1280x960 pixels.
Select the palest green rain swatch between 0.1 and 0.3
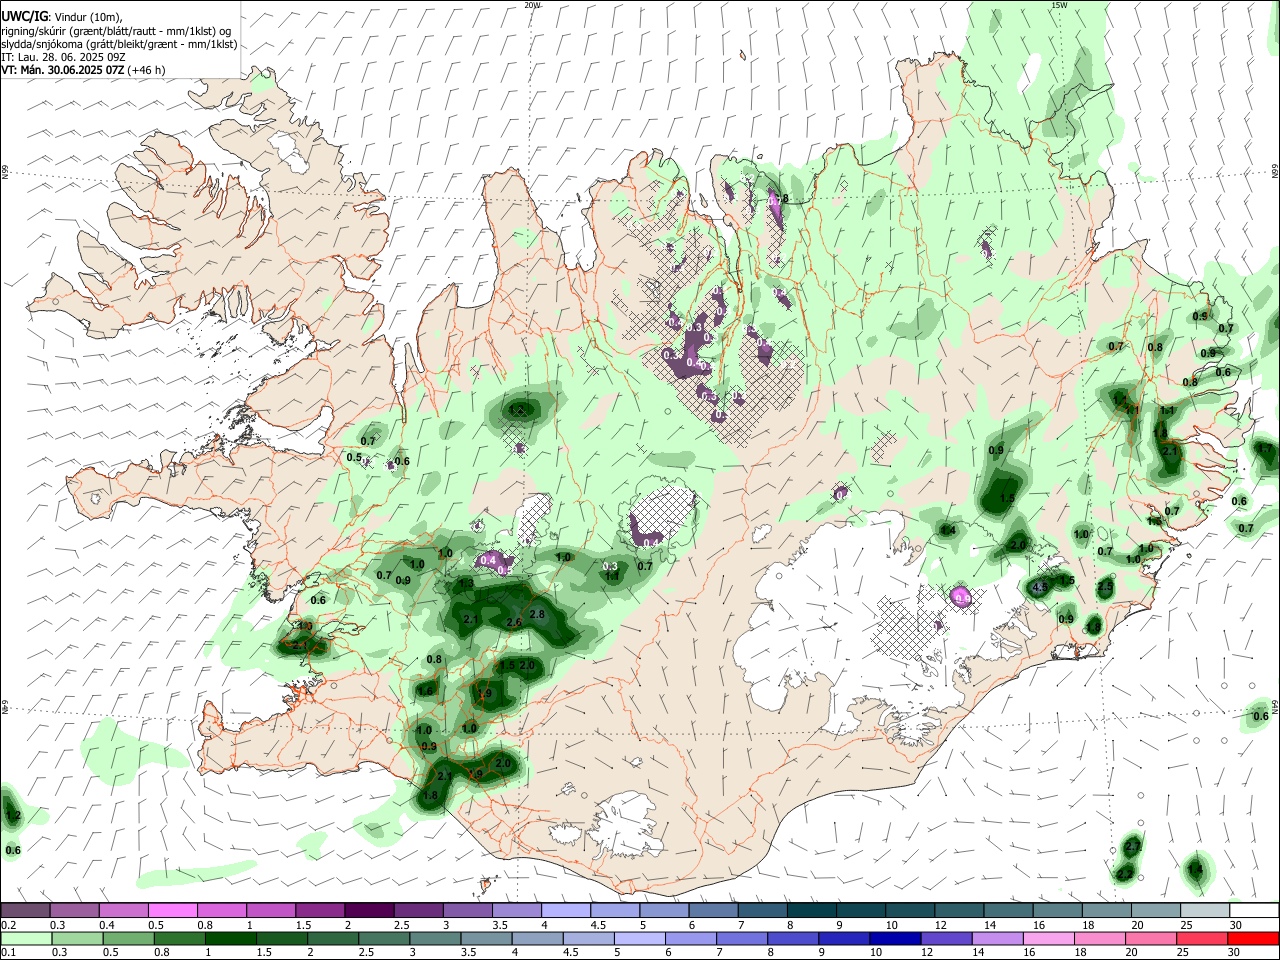(x=26, y=938)
